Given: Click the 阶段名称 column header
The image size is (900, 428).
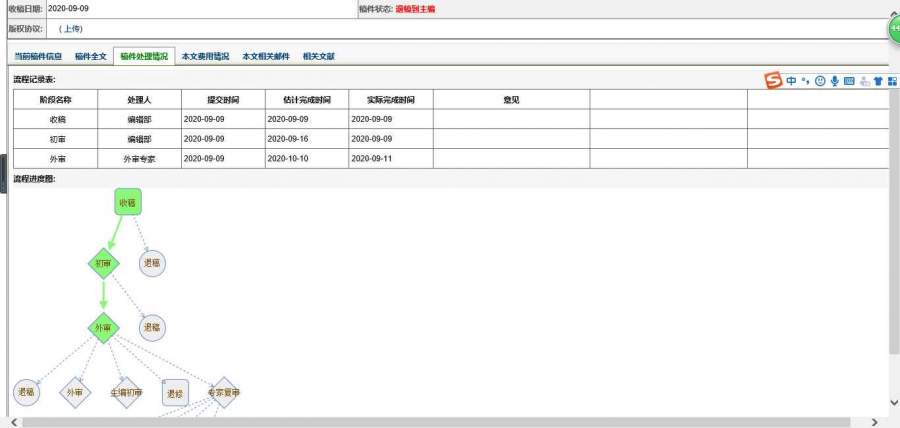Looking at the screenshot, I should point(56,99).
